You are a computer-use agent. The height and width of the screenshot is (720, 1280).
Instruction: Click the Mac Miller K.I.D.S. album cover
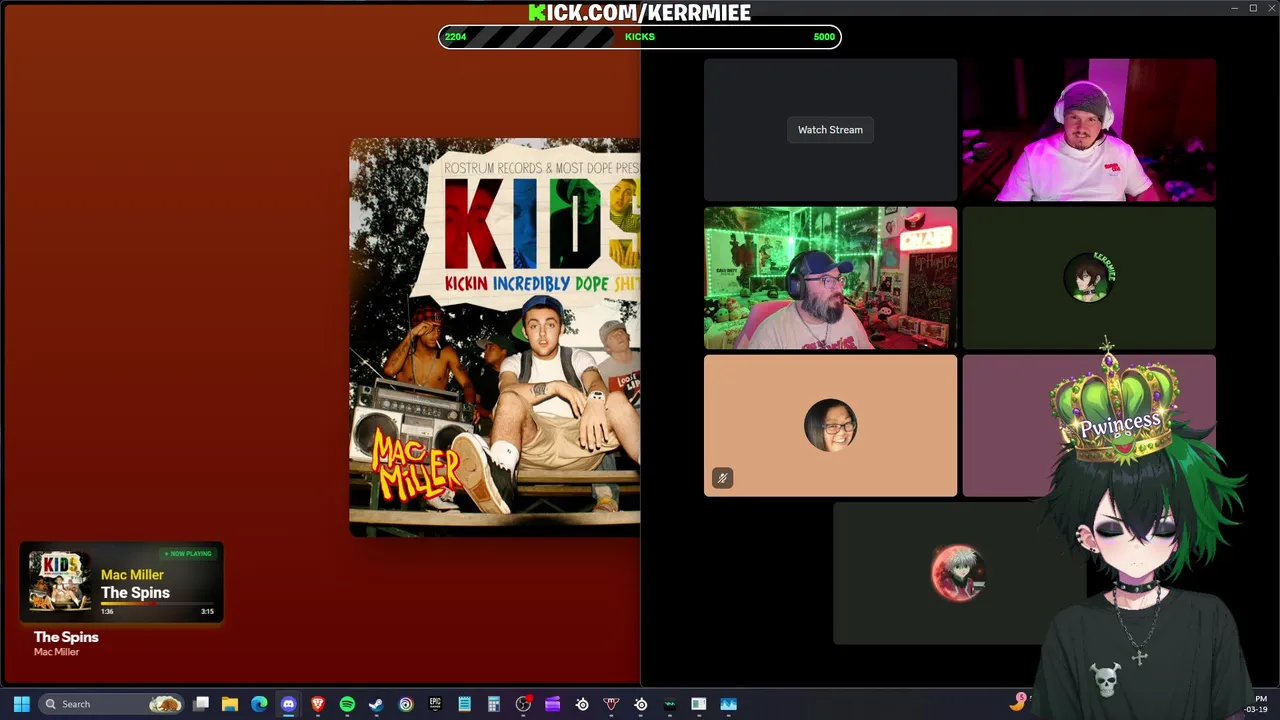495,337
